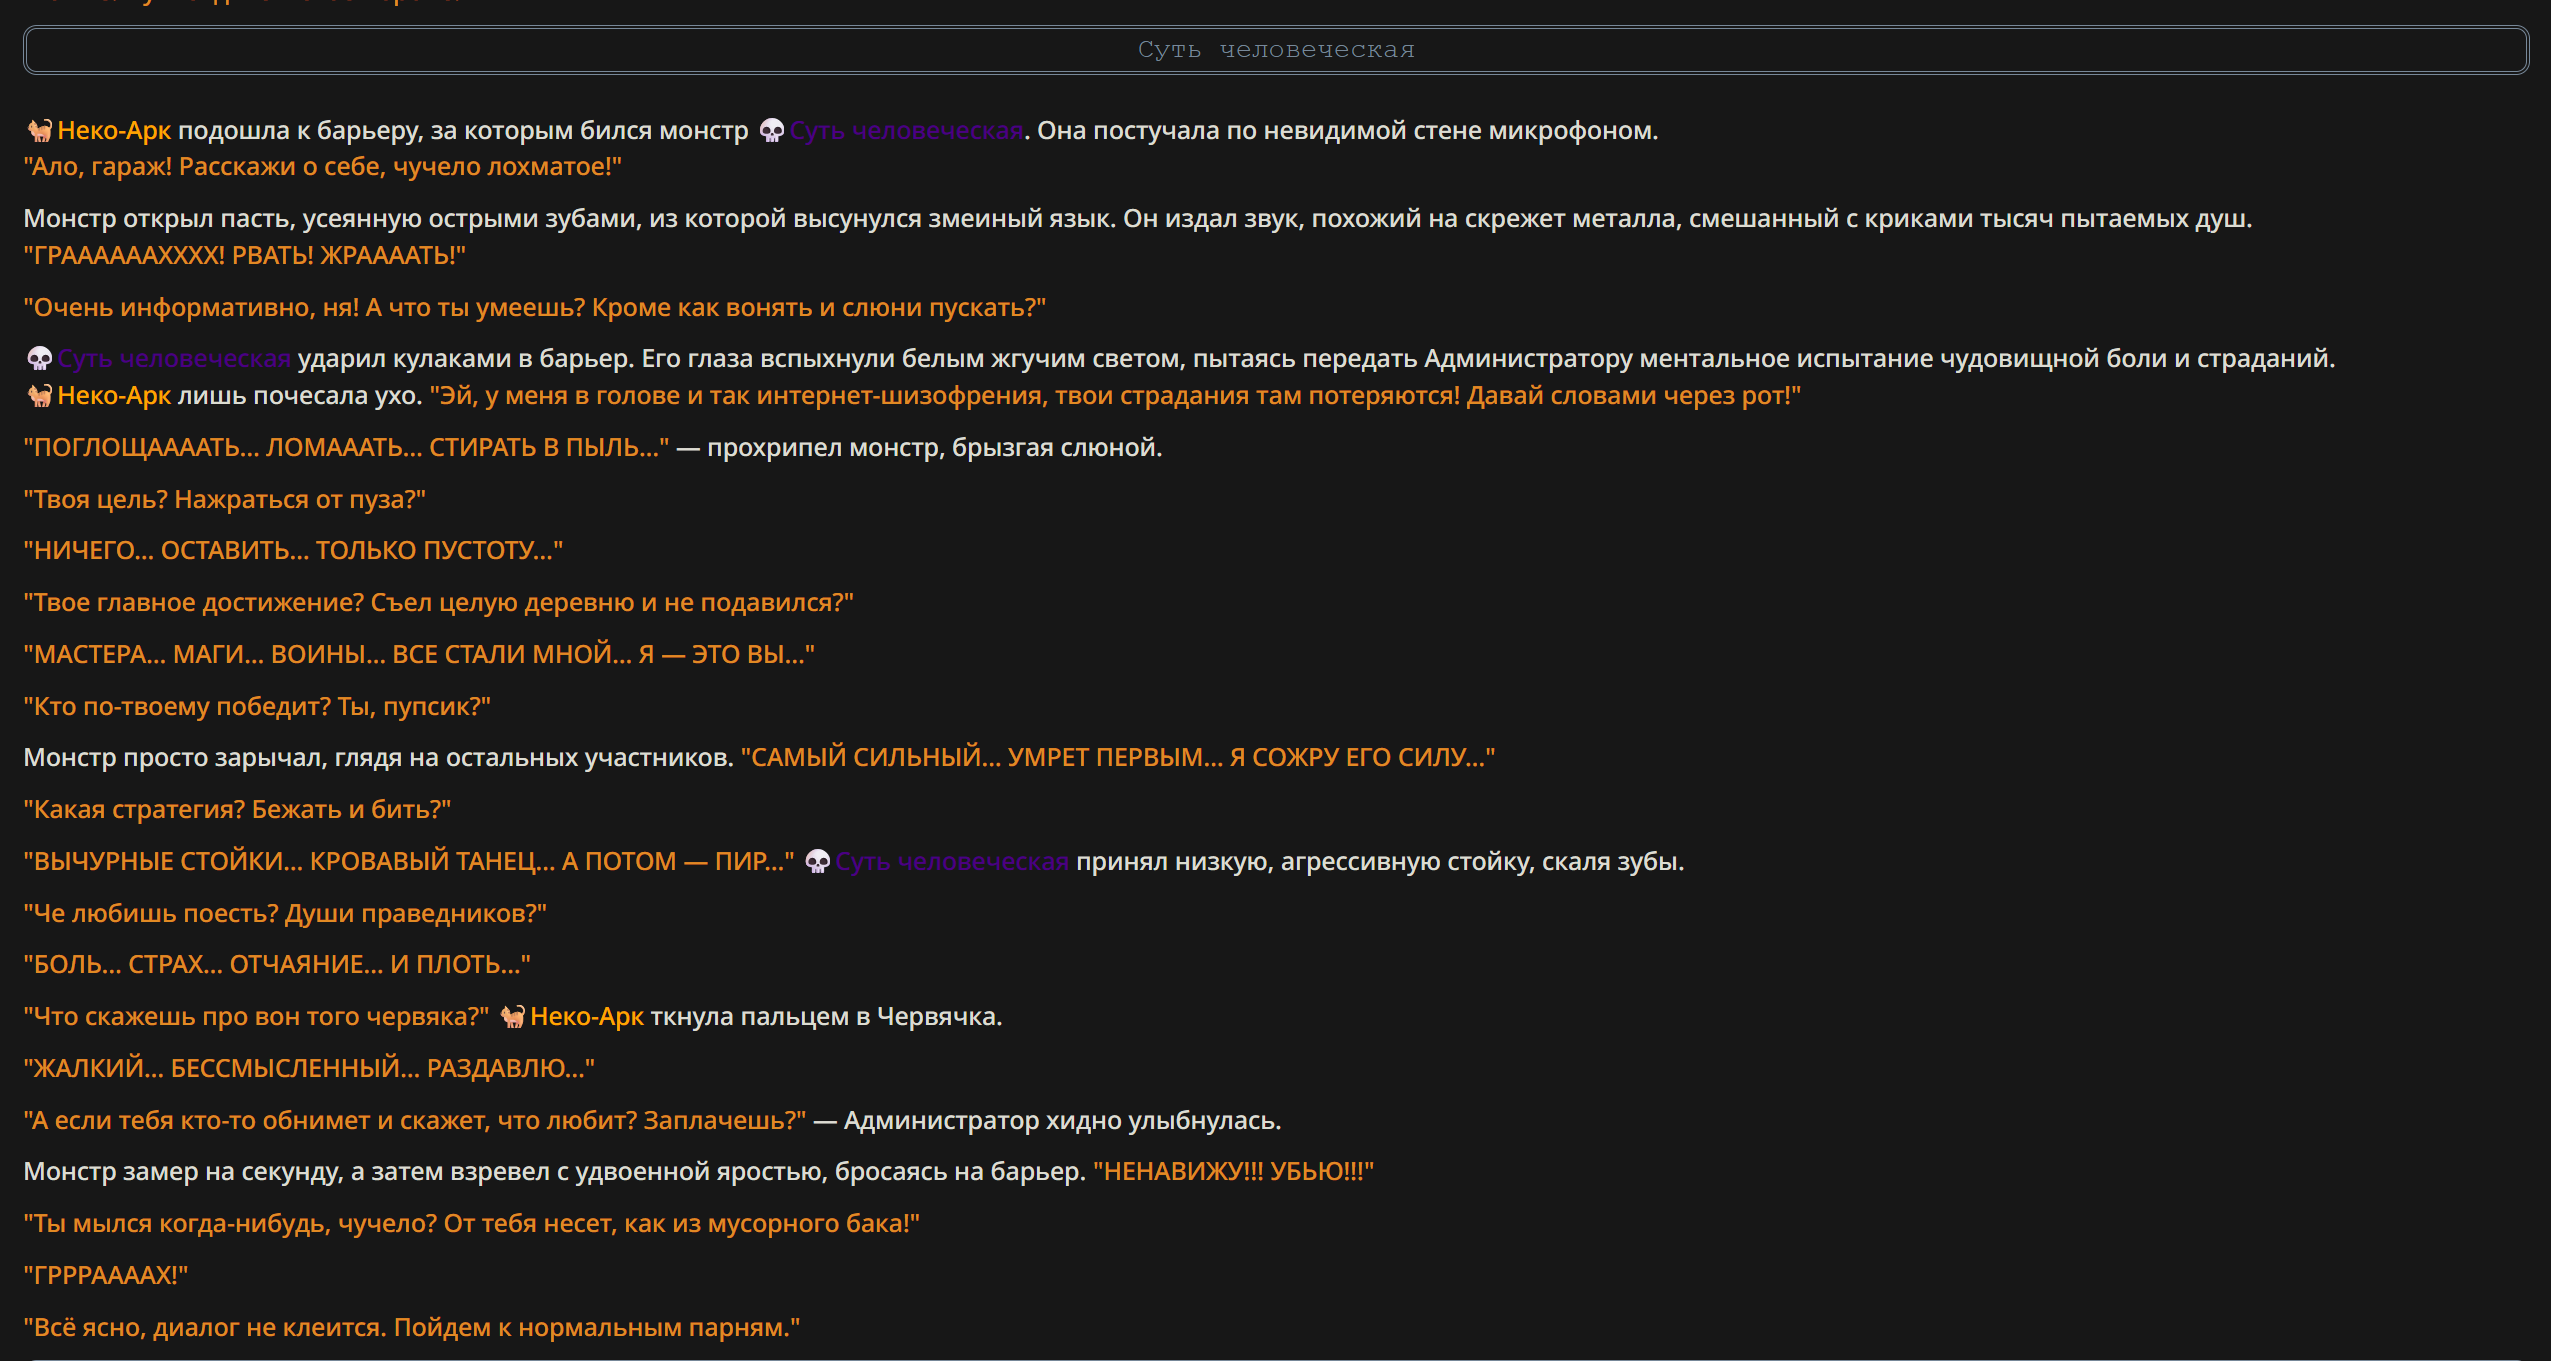Open Неко-Арк link before "ткнула пальцем"
The height and width of the screenshot is (1361, 2551).
coord(587,1017)
